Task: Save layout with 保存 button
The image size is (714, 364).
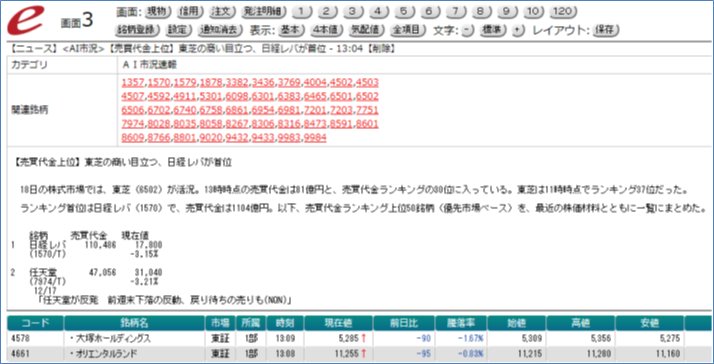Action: [606, 31]
